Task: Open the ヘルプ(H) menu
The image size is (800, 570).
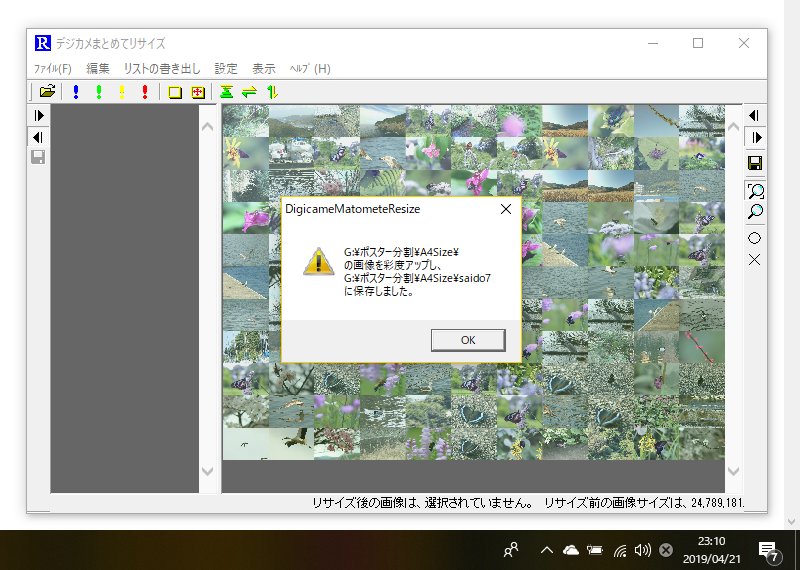Action: point(310,68)
